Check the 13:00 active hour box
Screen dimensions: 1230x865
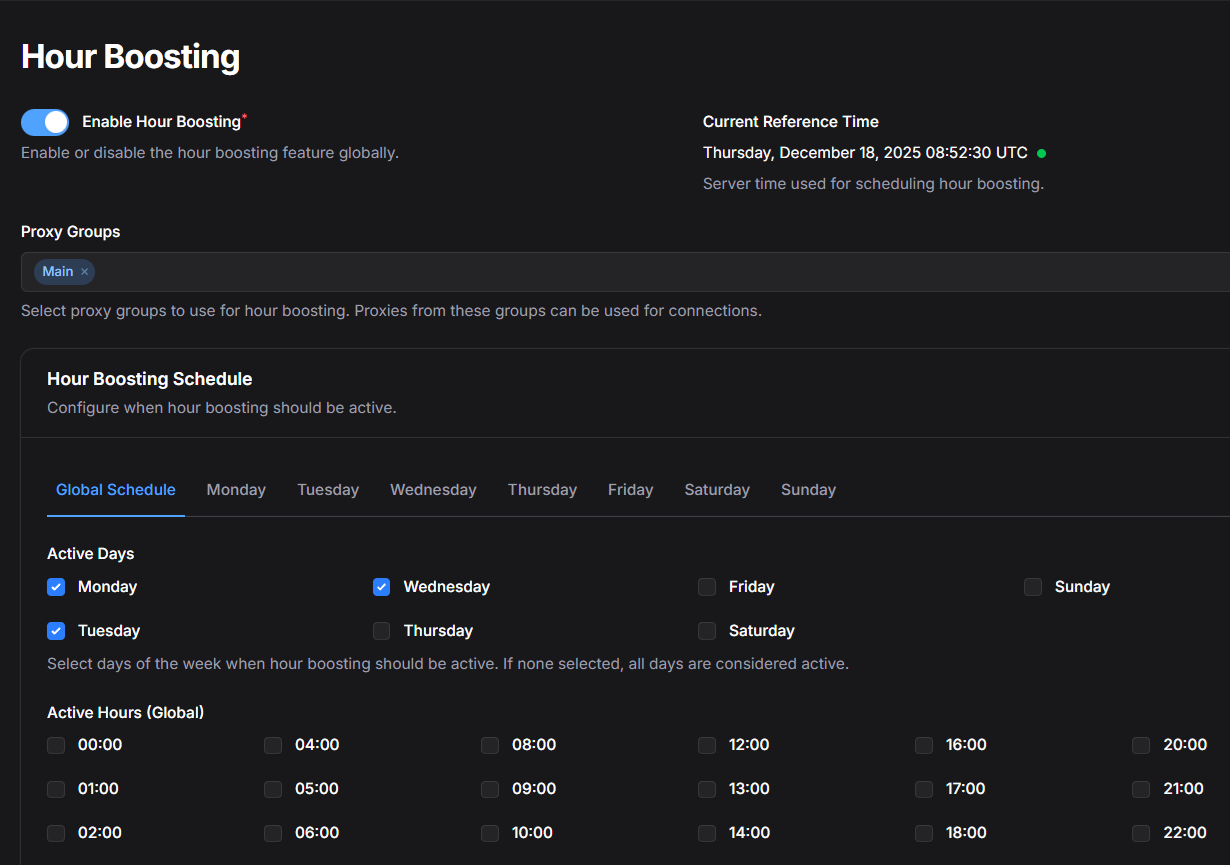tap(707, 789)
